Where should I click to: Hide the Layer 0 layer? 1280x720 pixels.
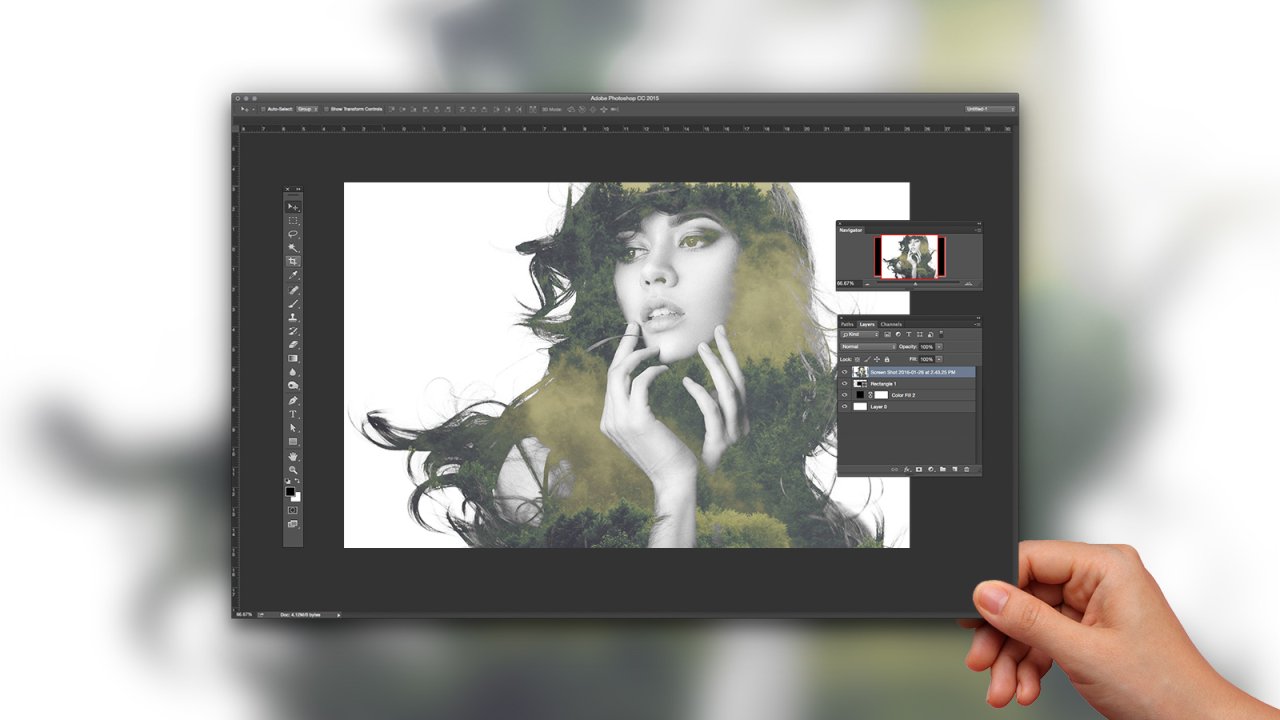(x=845, y=406)
